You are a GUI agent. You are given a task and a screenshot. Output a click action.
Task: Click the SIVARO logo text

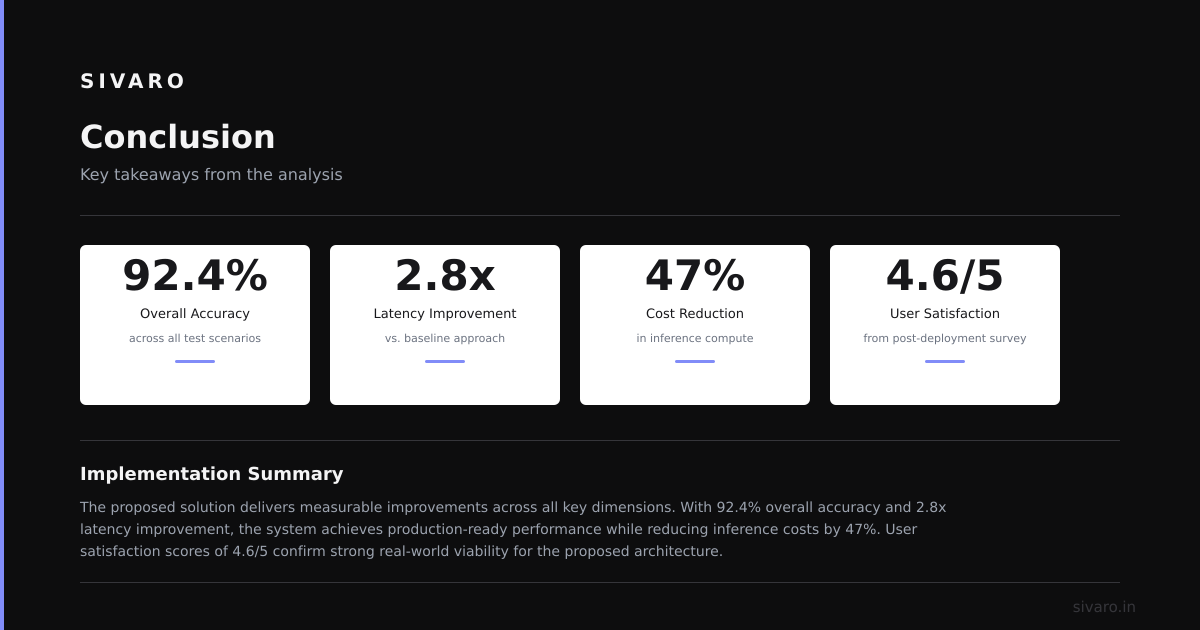point(132,81)
